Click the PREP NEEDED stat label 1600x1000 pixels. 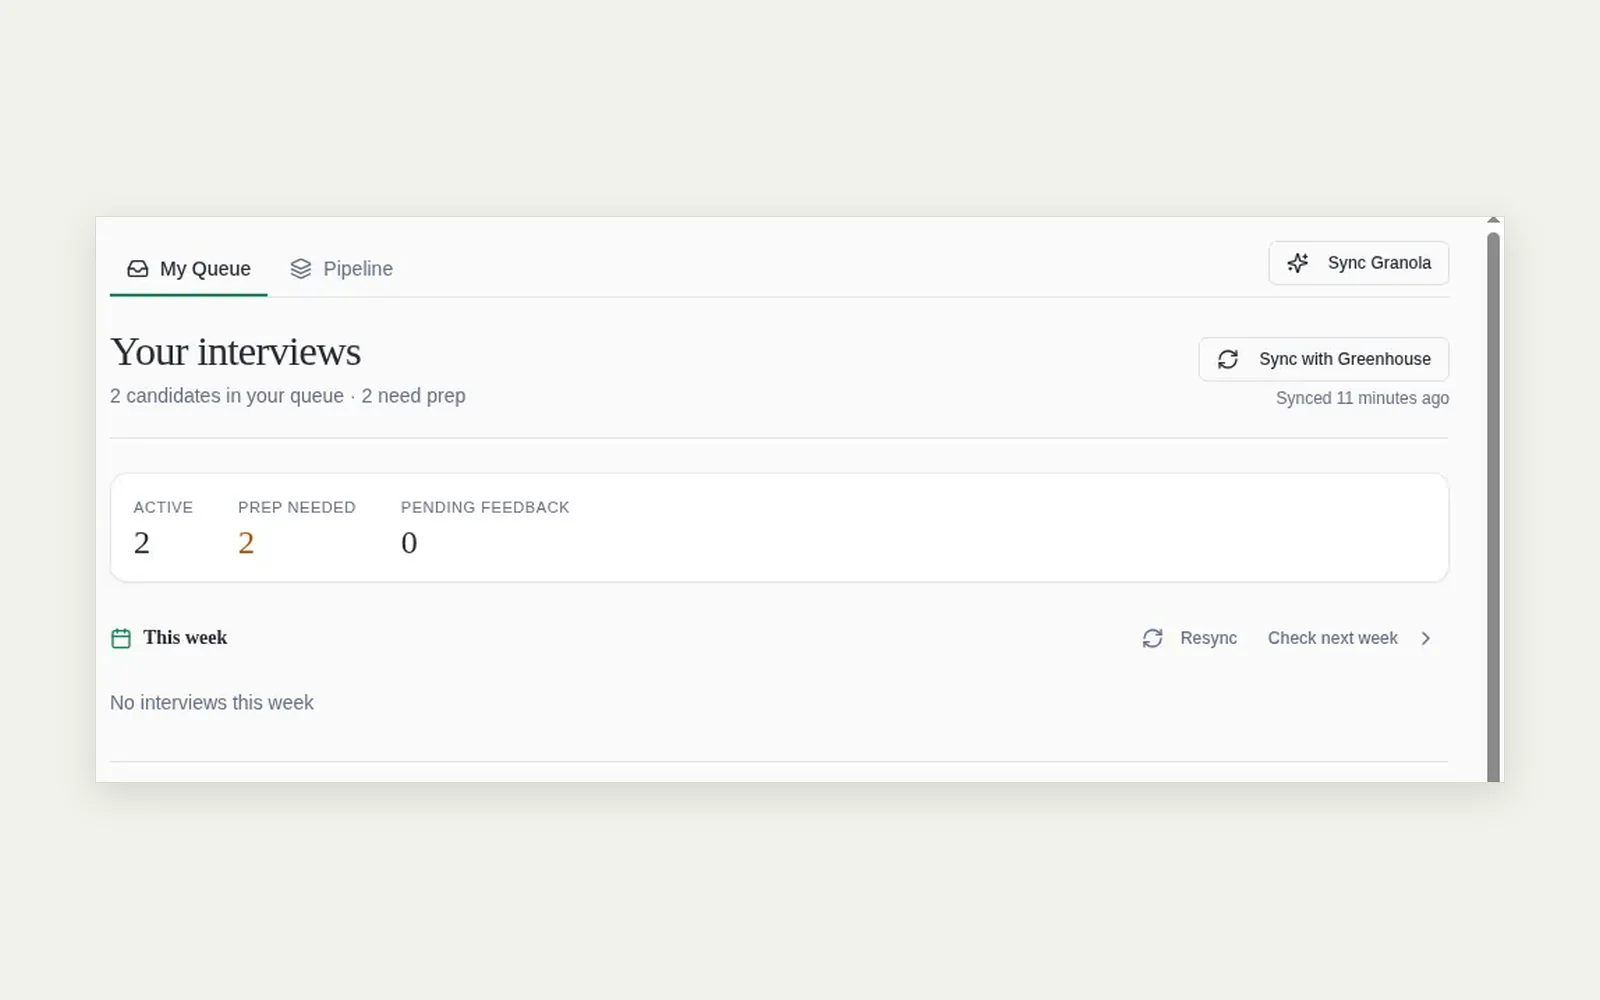(x=297, y=507)
